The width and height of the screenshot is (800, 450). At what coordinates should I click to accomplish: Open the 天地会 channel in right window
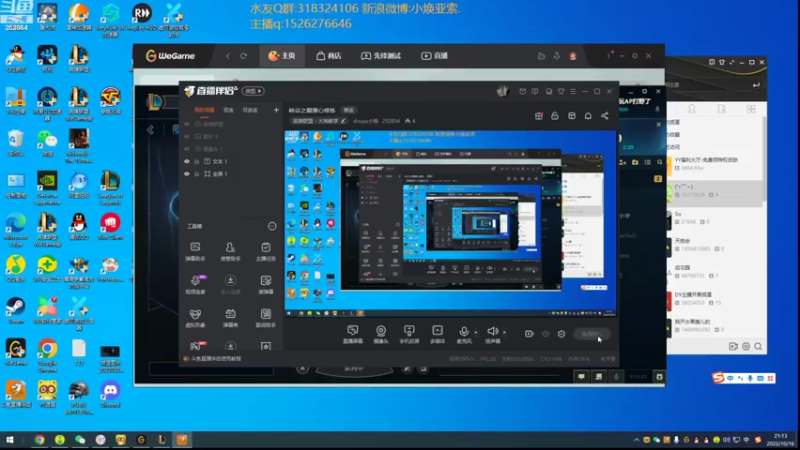(x=714, y=244)
